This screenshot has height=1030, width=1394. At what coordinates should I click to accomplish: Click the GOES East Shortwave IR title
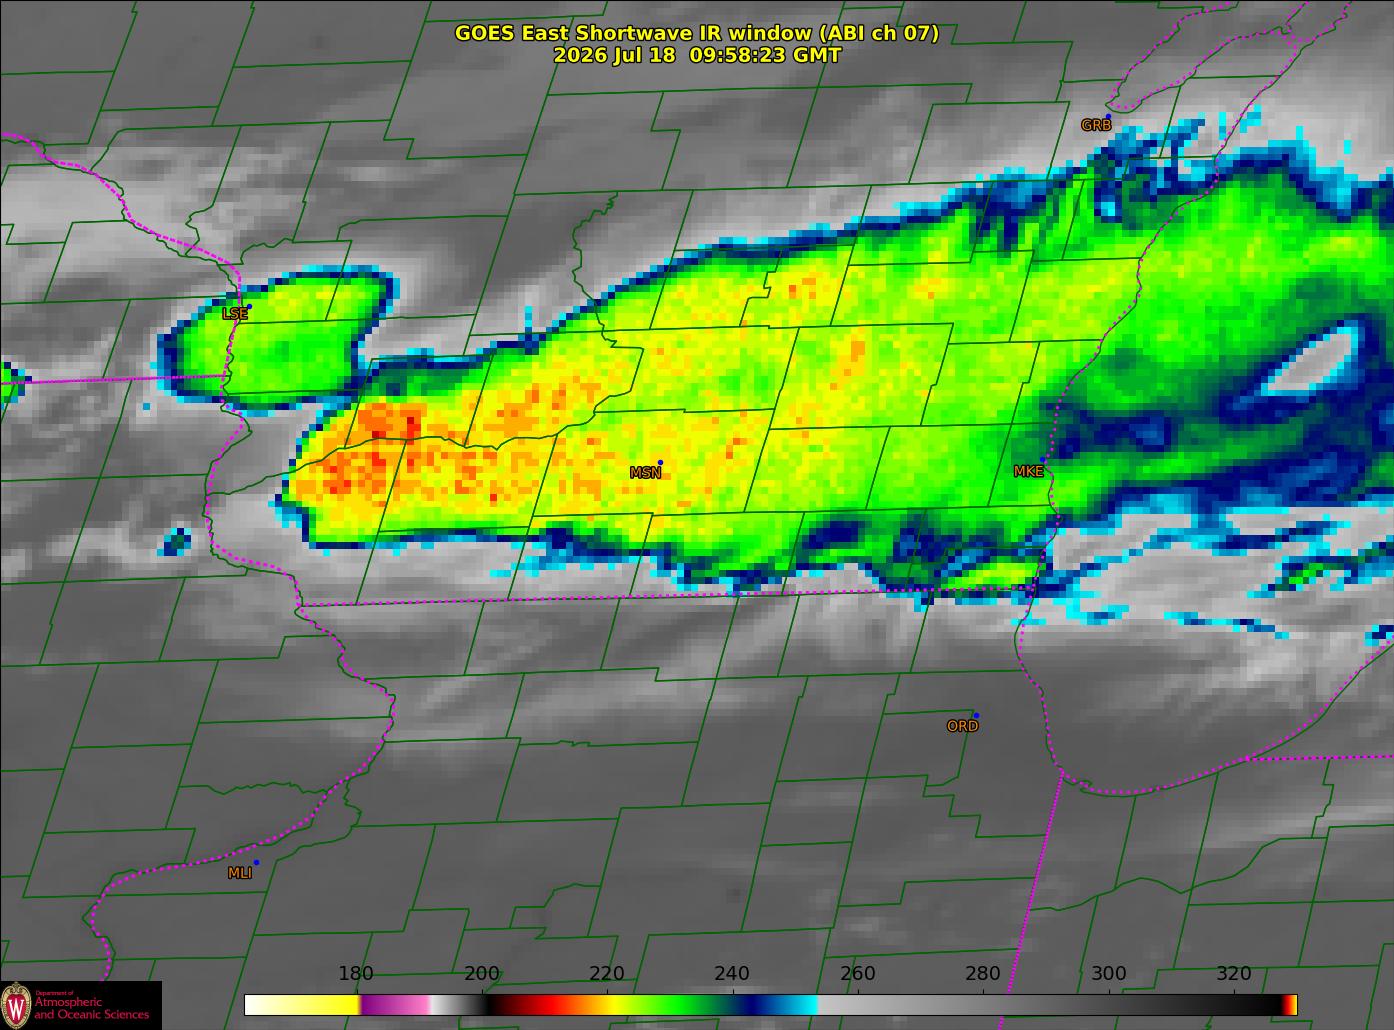697,33
